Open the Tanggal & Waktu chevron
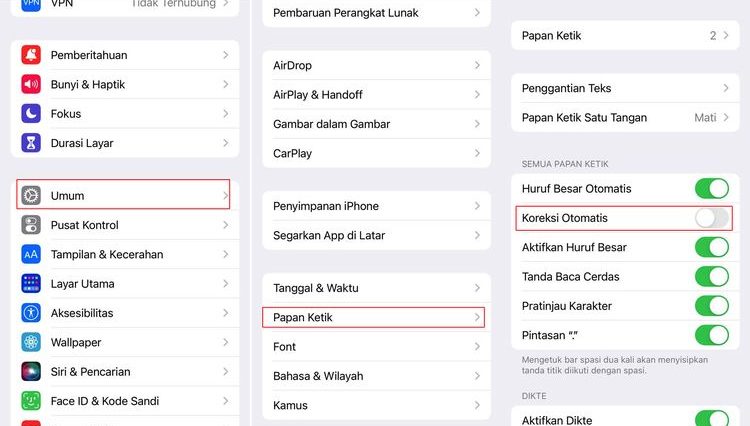 click(x=477, y=288)
